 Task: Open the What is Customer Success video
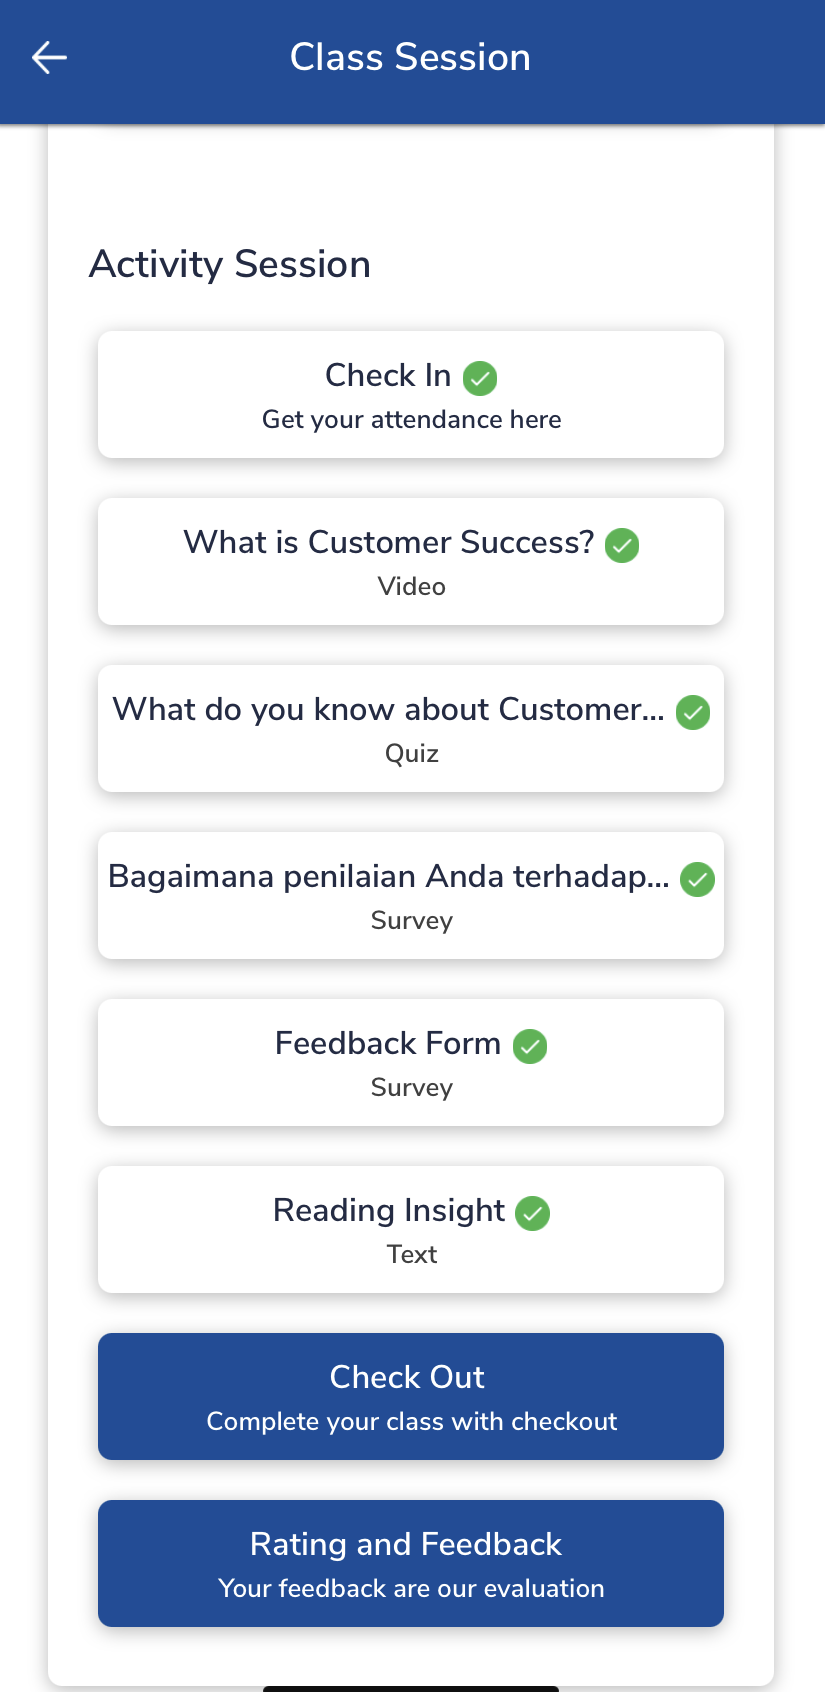click(388, 543)
